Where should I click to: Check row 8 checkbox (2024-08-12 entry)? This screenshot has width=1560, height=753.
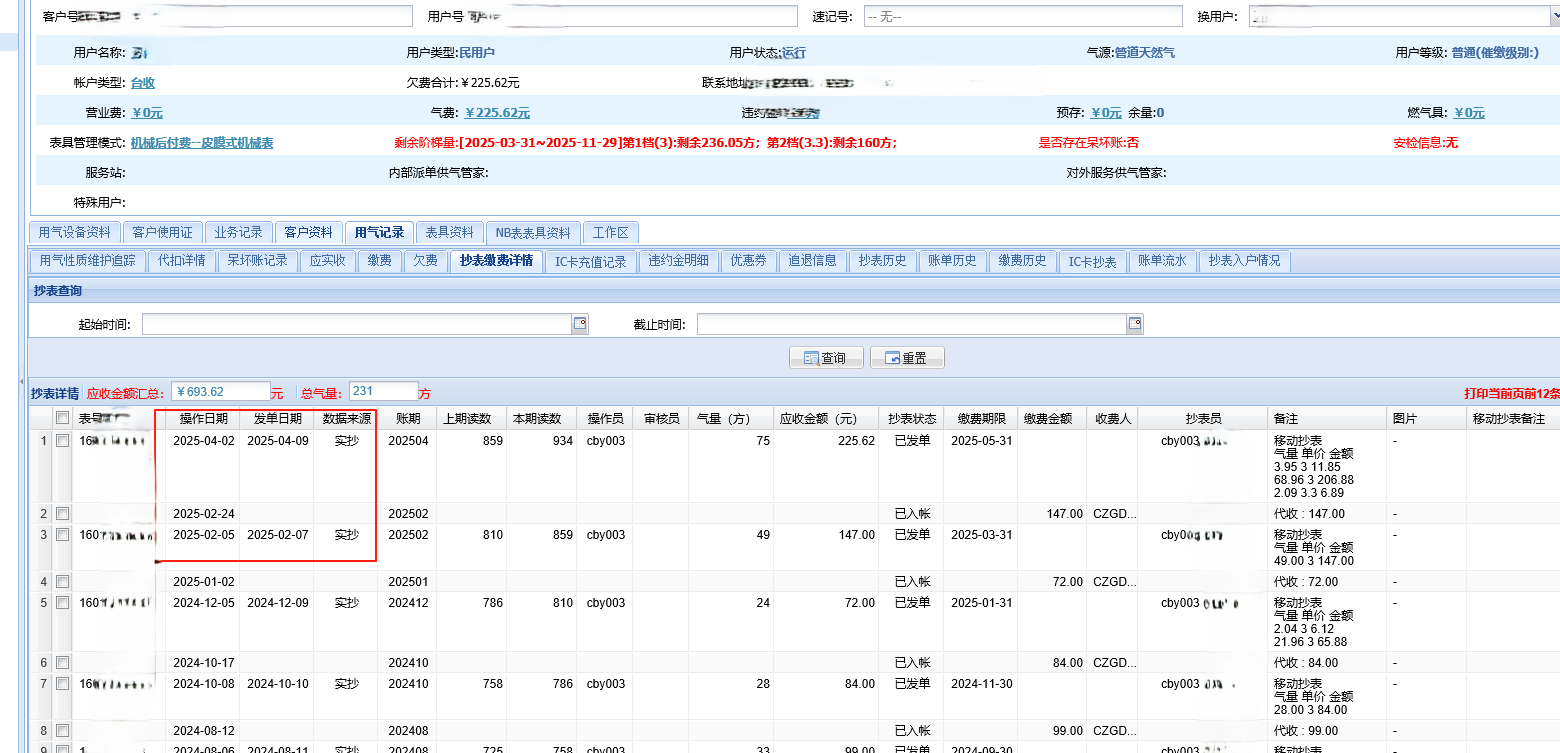pyautogui.click(x=63, y=730)
